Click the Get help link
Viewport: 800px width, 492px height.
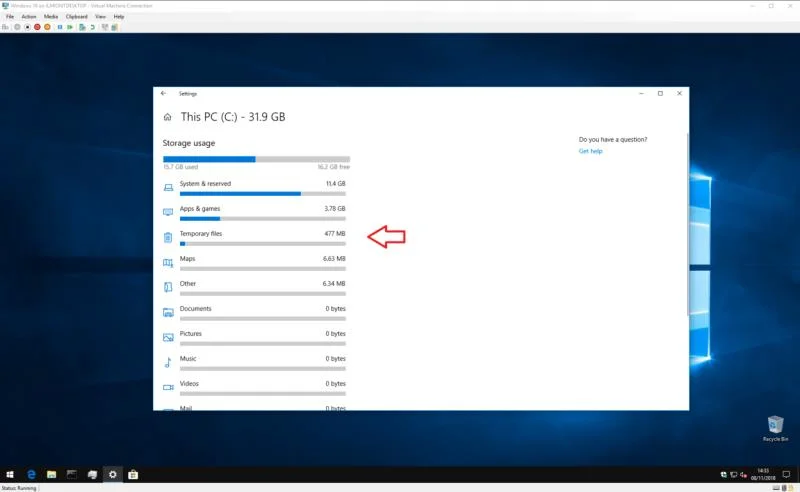point(590,151)
